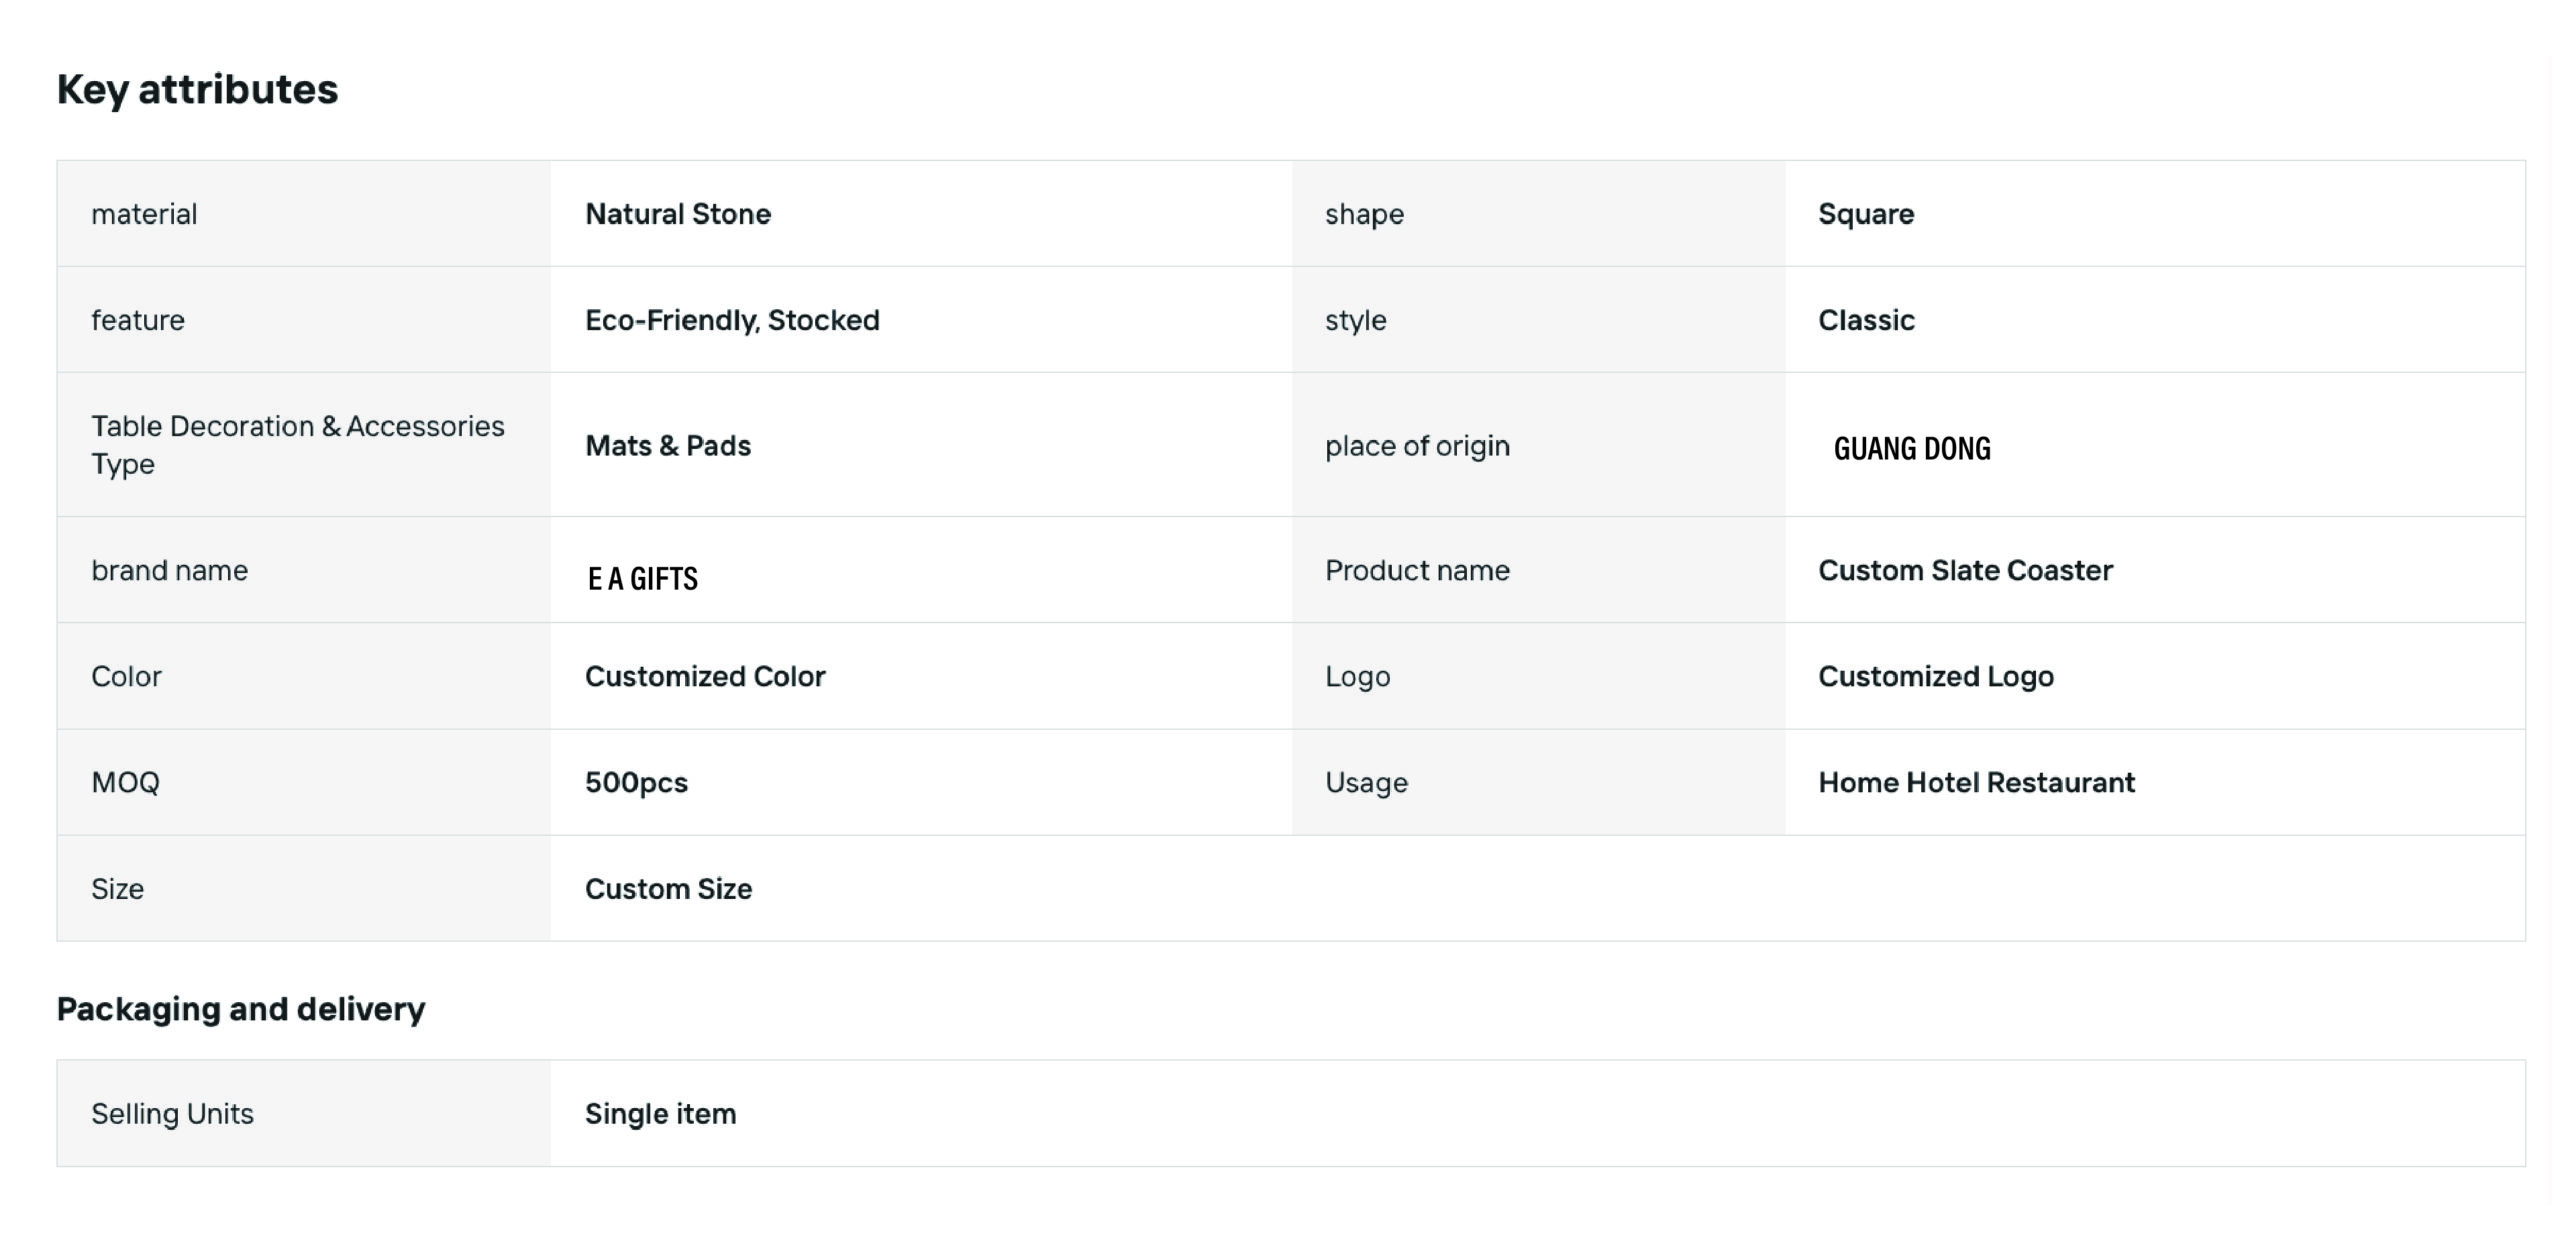Select the Custom Slate Coaster product name
Viewport: 2560px width, 1239px height.
coord(1965,570)
